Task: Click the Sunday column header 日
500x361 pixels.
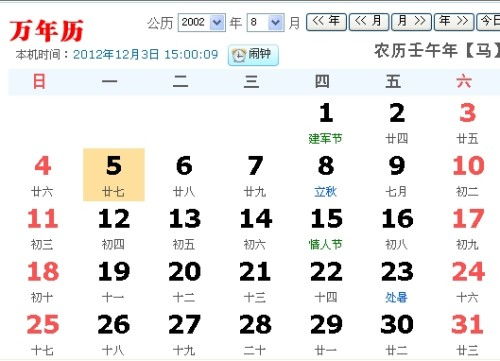Action: pos(39,82)
